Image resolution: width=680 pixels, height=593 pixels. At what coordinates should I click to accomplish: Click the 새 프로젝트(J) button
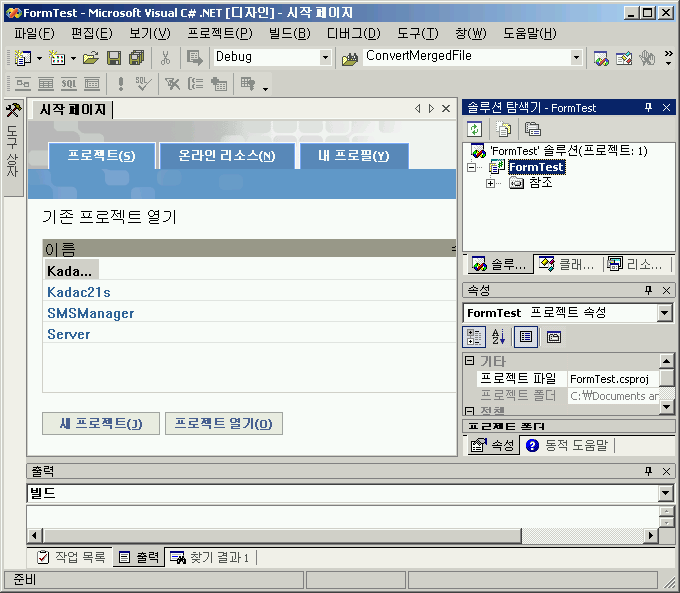point(101,423)
